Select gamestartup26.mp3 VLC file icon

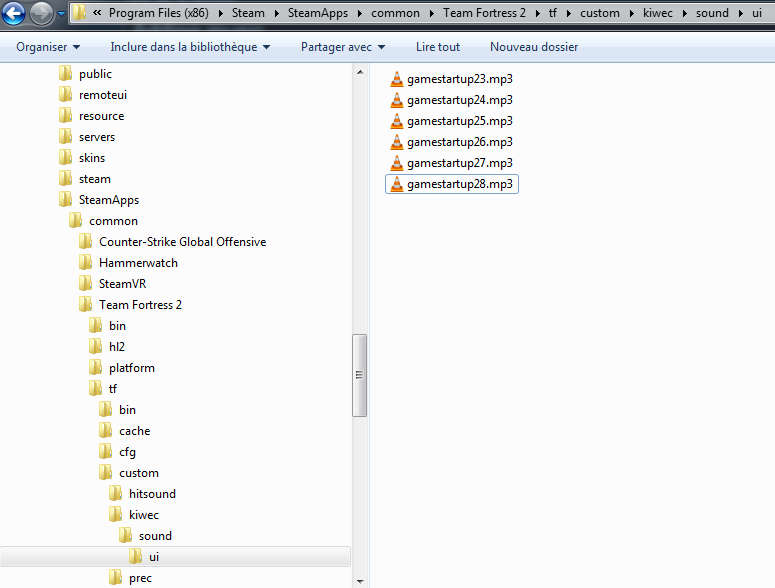tap(396, 142)
